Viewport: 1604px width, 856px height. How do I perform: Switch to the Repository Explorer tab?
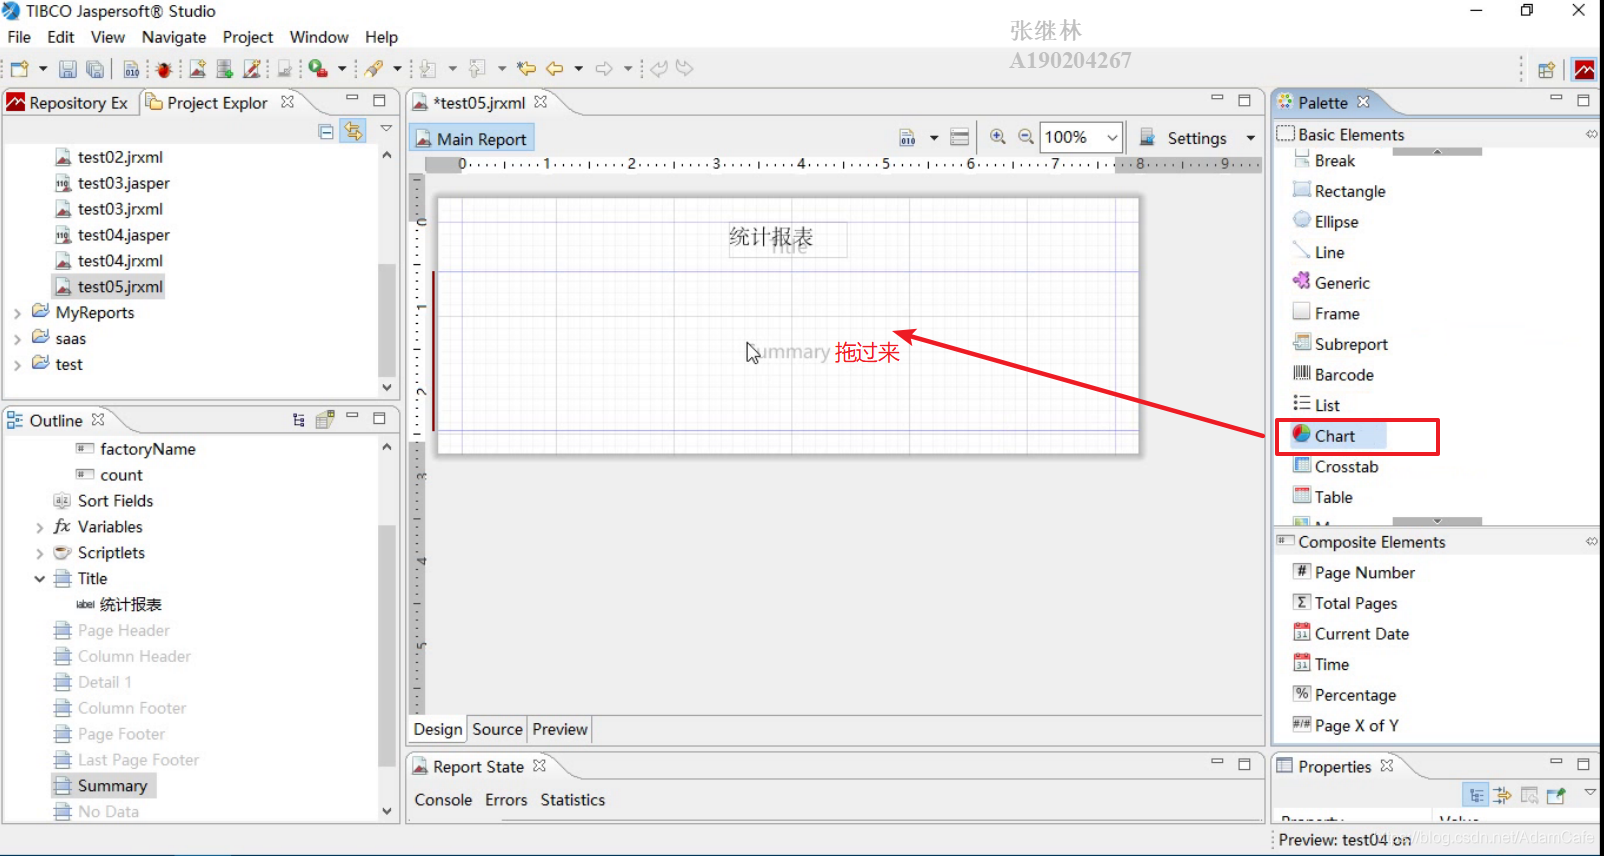point(68,102)
